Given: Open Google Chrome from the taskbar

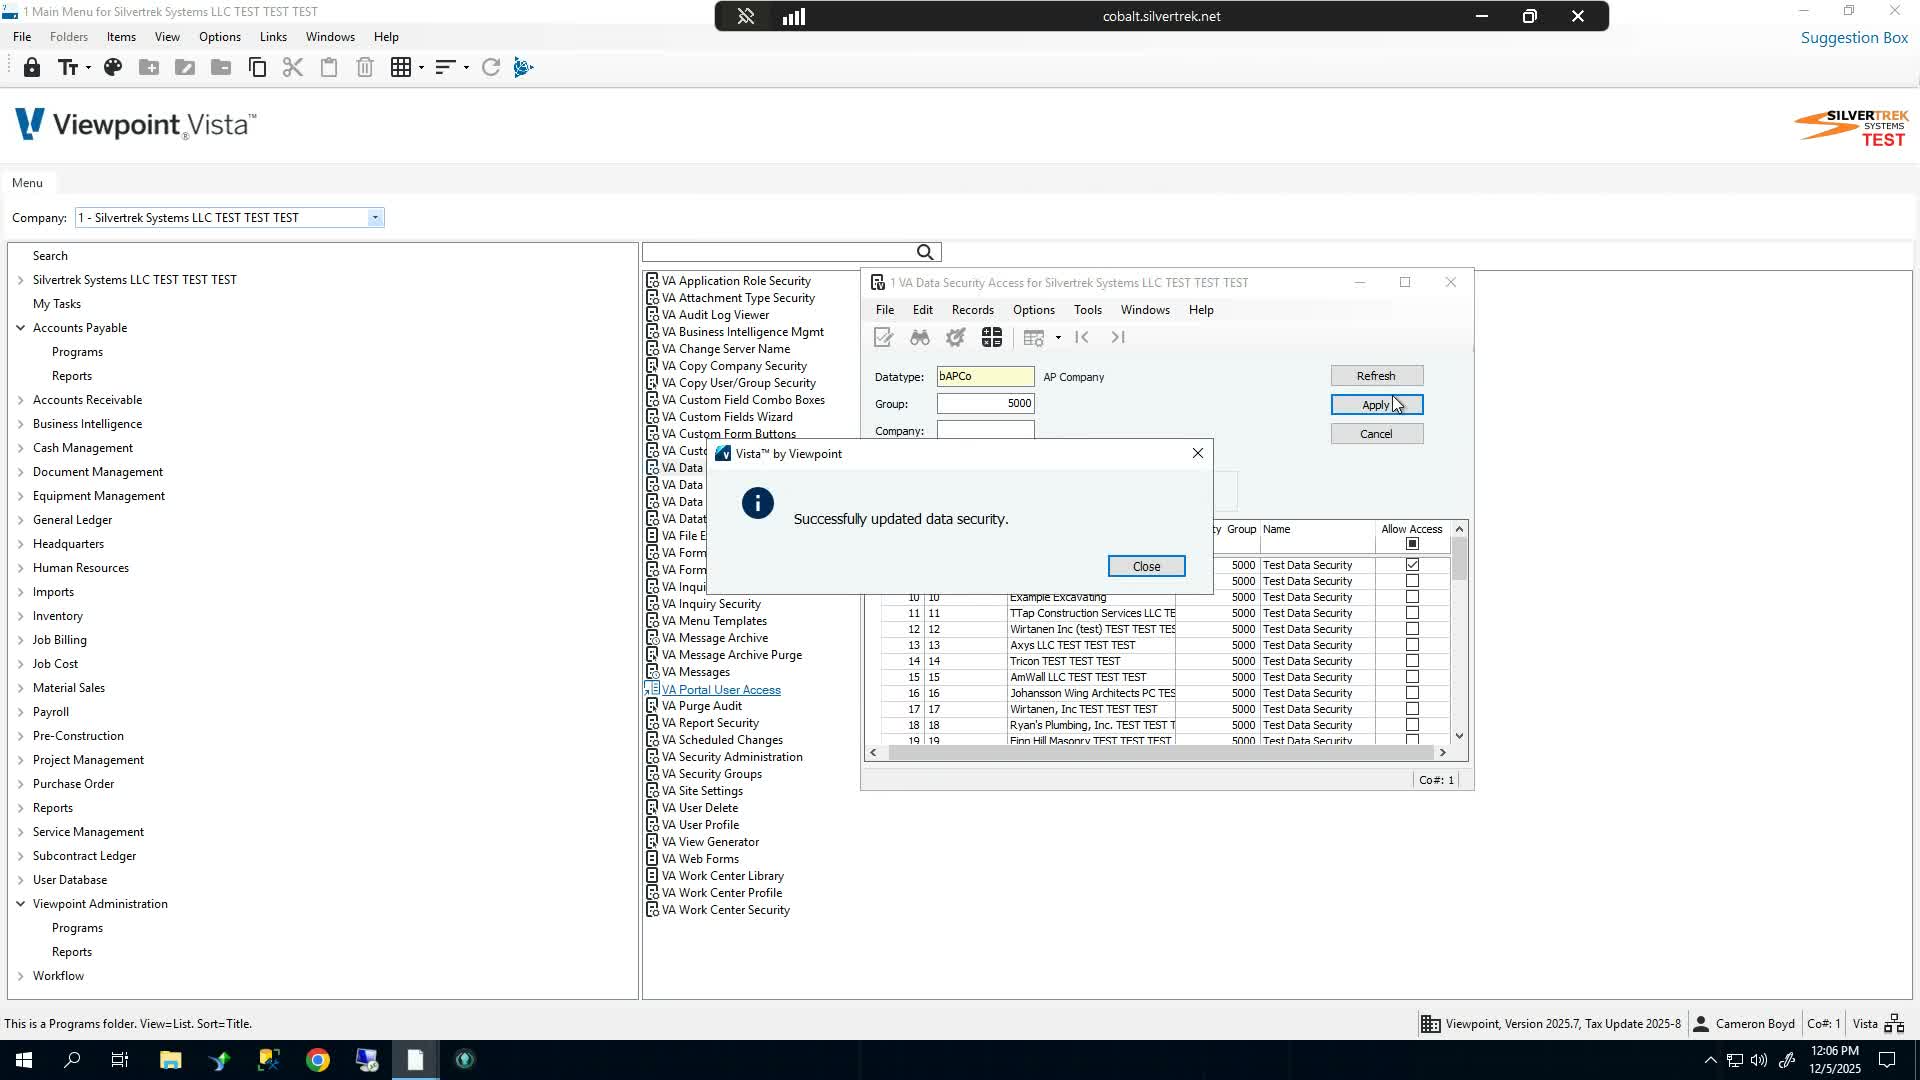Looking at the screenshot, I should pyautogui.click(x=318, y=1060).
